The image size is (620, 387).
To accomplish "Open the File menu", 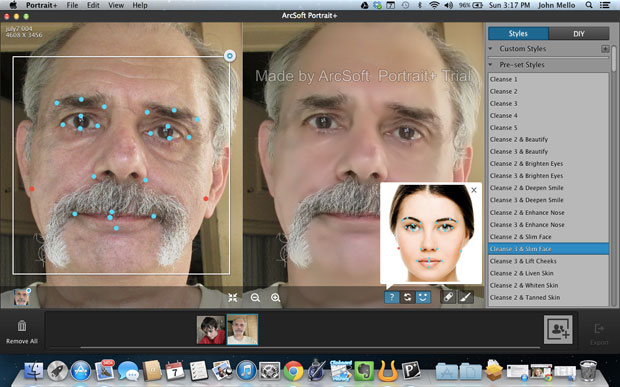I will pyautogui.click(x=72, y=5).
